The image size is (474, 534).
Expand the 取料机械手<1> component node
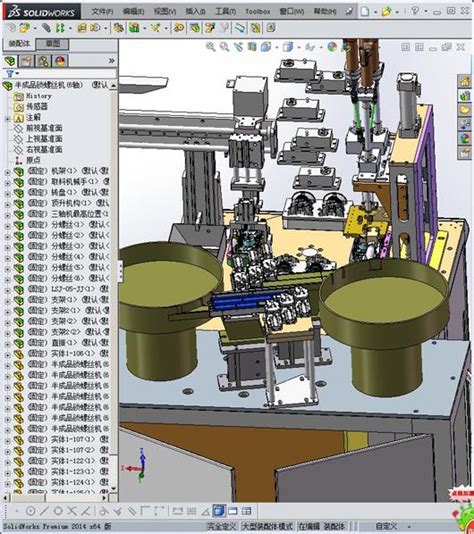click(x=7, y=183)
